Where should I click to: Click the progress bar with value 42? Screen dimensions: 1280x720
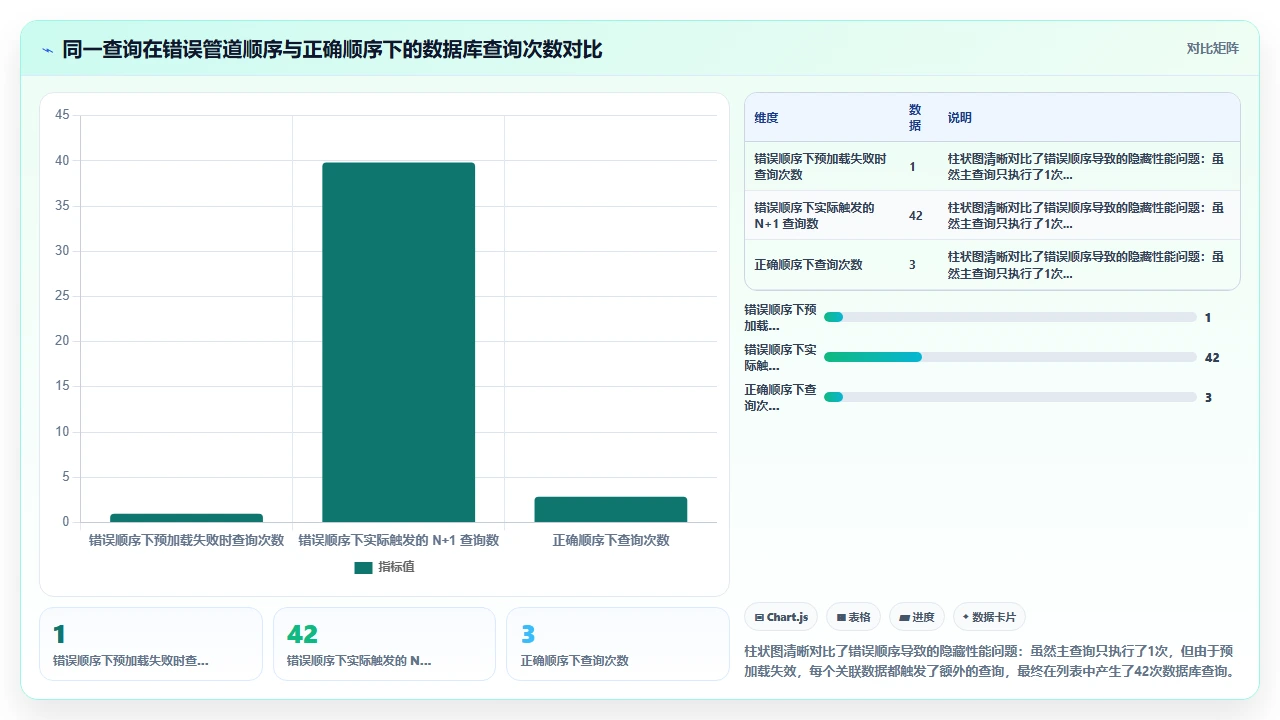1010,357
